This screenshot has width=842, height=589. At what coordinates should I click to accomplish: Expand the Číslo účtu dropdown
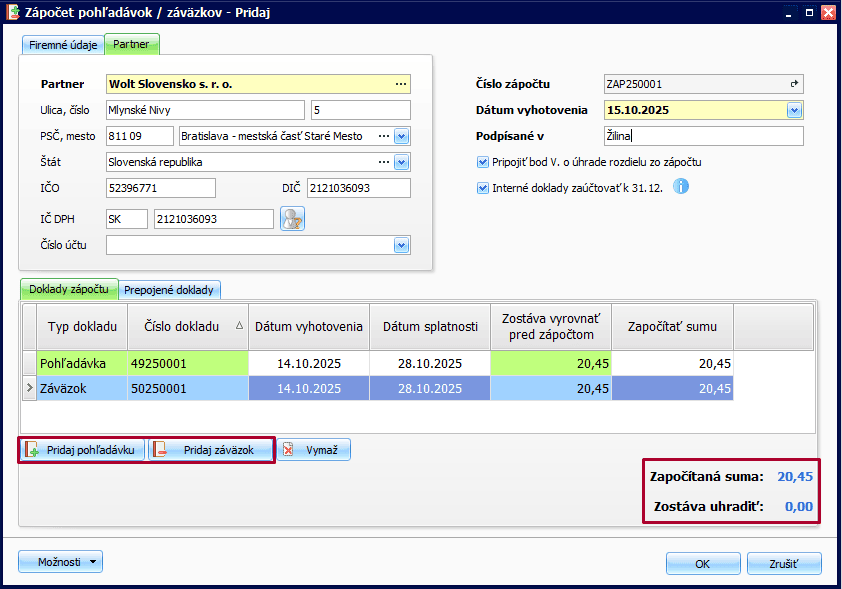pyautogui.click(x=401, y=245)
